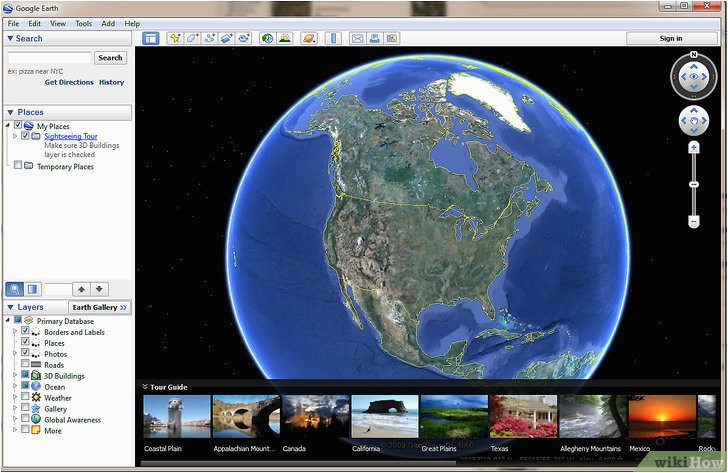728x473 pixels.
Task: Uncheck the Sightseeing Tour checkbox
Action: [x=25, y=136]
